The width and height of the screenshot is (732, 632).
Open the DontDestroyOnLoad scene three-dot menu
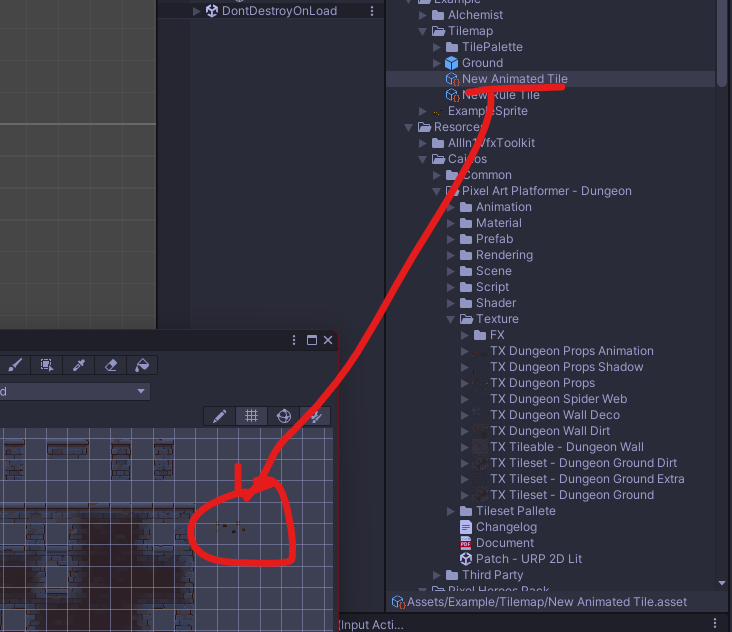pos(372,11)
